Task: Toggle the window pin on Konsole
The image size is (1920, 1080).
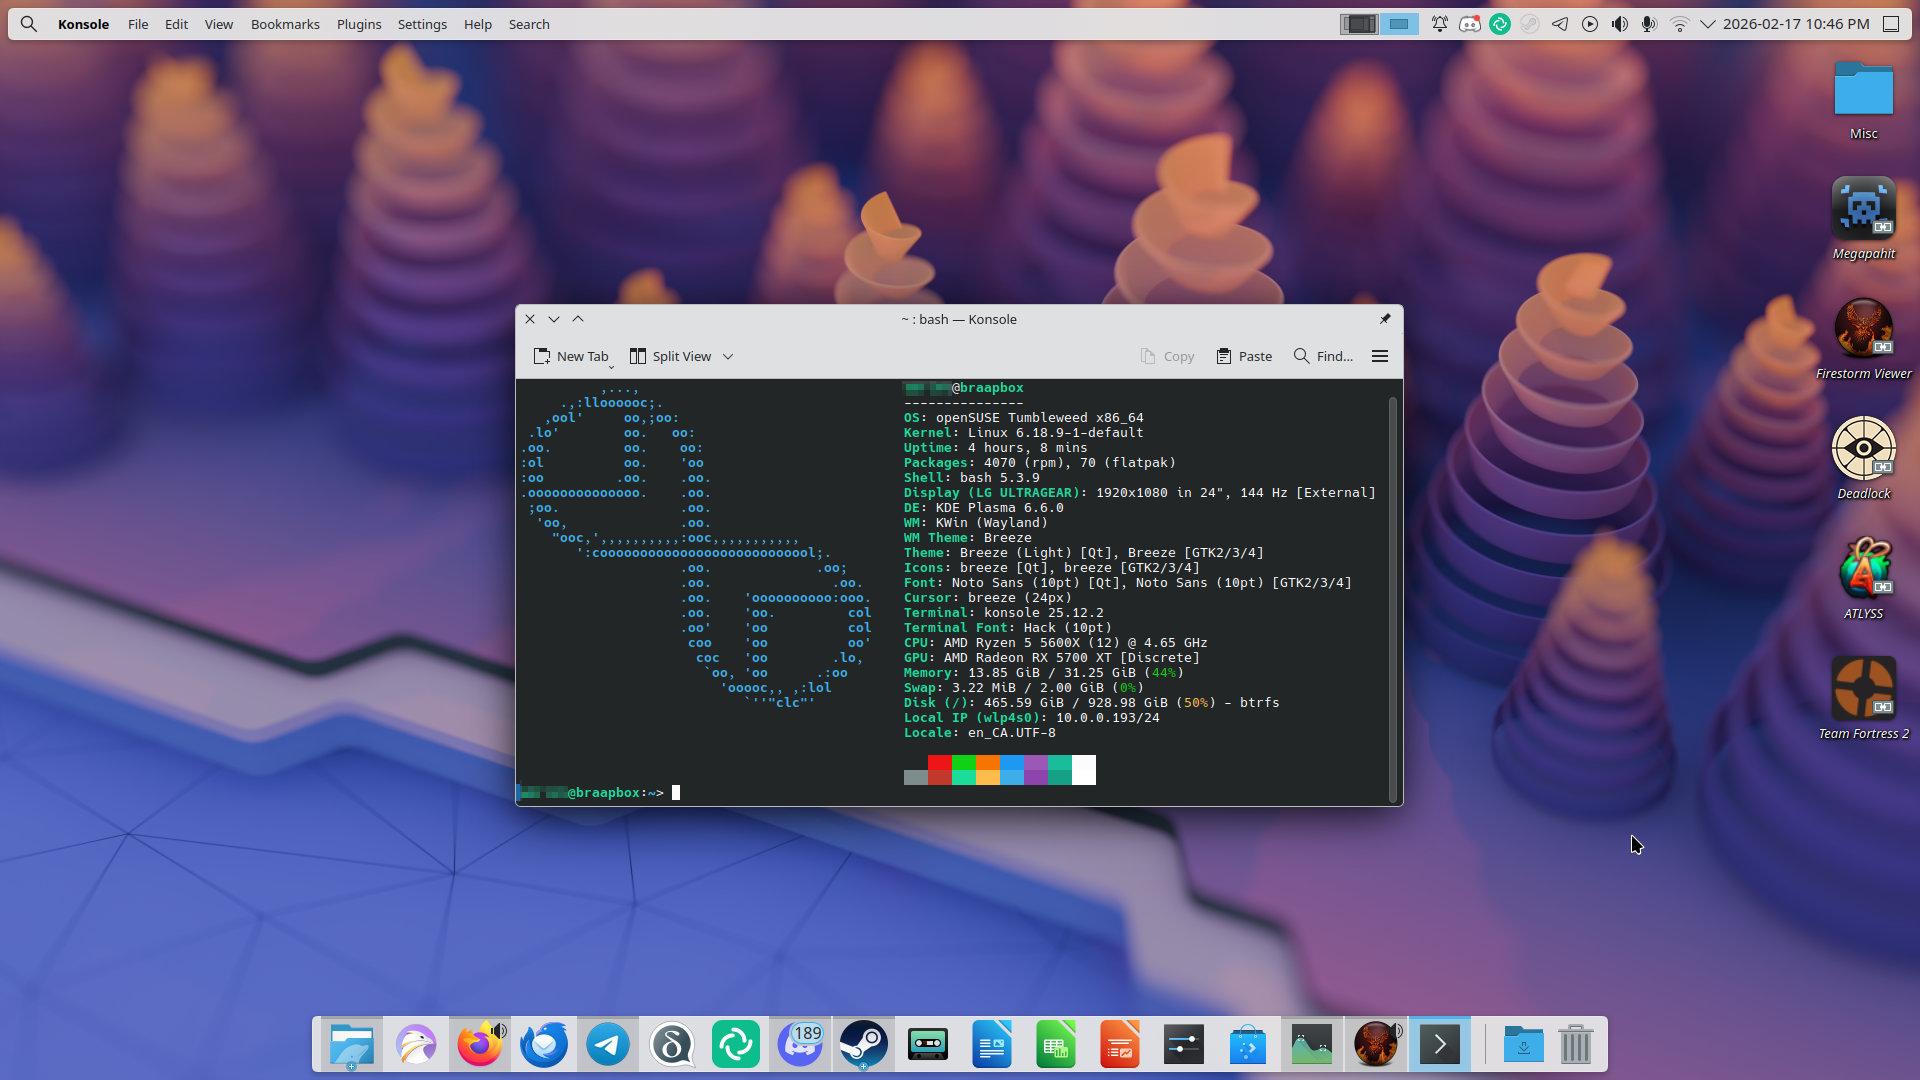Action: pyautogui.click(x=1385, y=319)
